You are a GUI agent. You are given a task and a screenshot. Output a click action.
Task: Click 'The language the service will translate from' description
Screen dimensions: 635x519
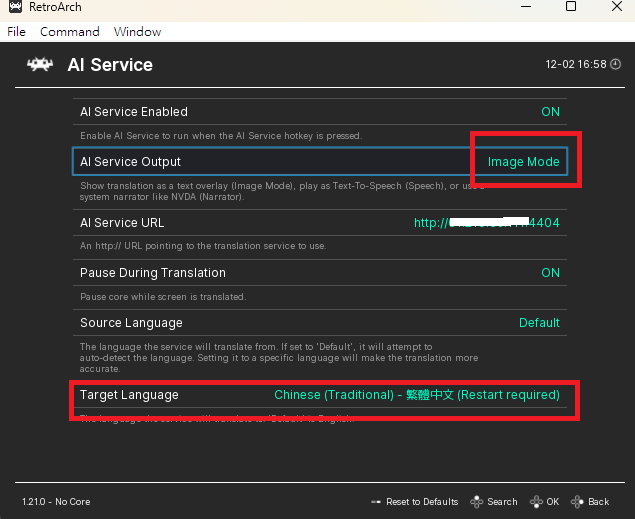[x=279, y=358]
